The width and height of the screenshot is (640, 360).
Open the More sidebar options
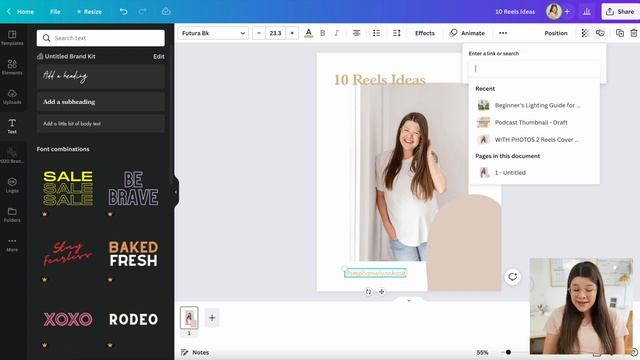(12, 244)
